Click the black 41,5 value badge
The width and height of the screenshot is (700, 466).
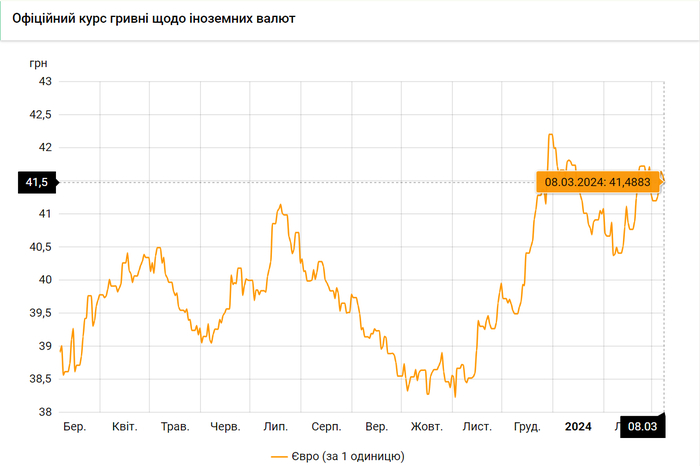36,182
